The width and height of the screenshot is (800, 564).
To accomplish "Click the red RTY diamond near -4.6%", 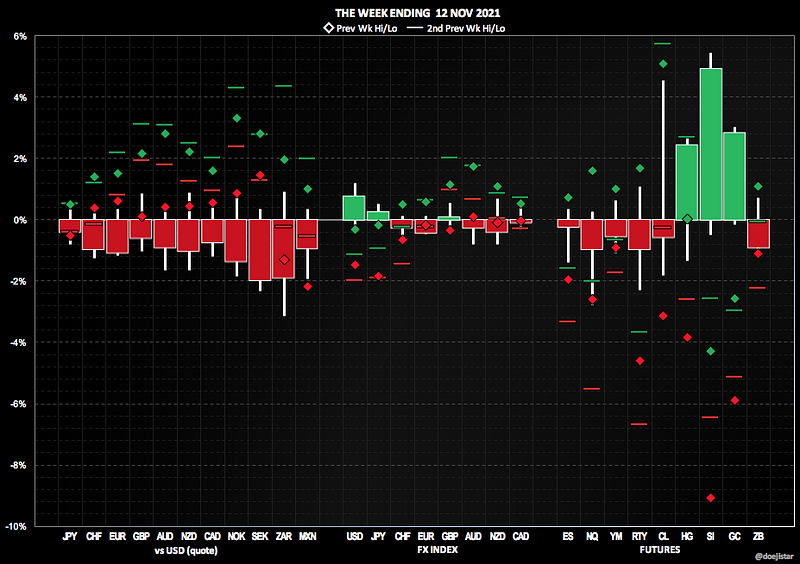I will (640, 361).
